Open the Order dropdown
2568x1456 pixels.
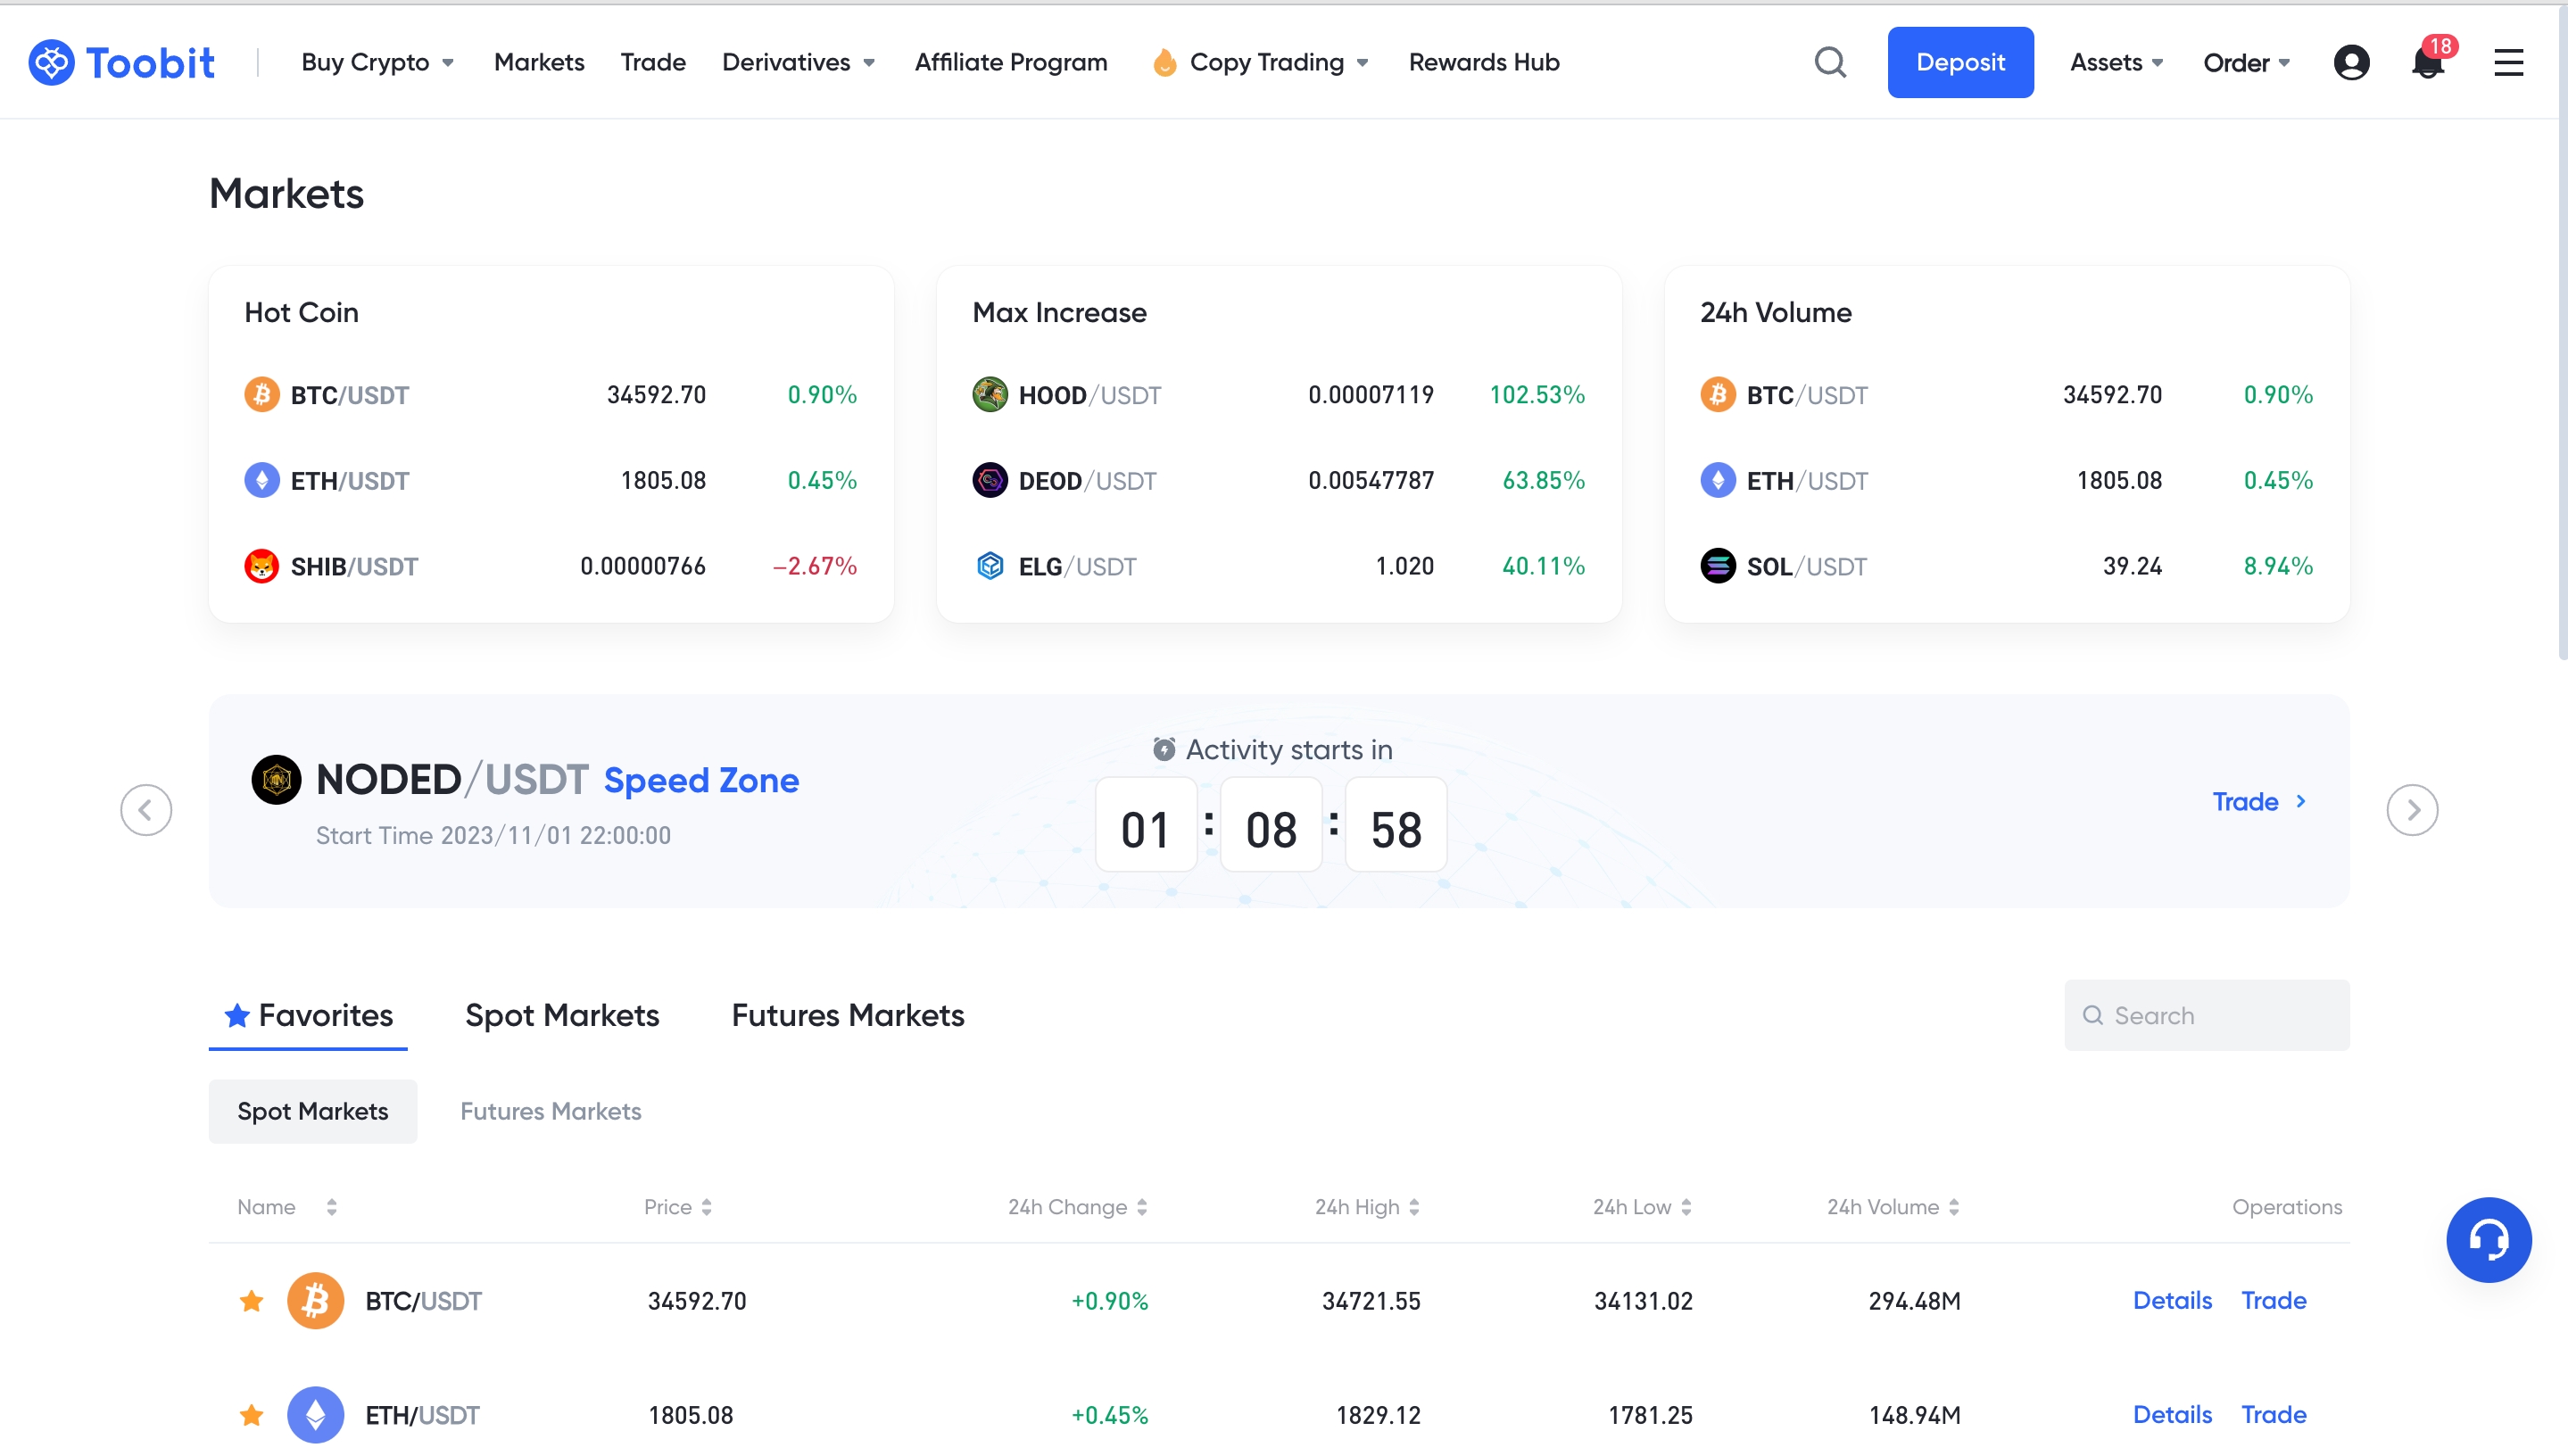point(2246,62)
